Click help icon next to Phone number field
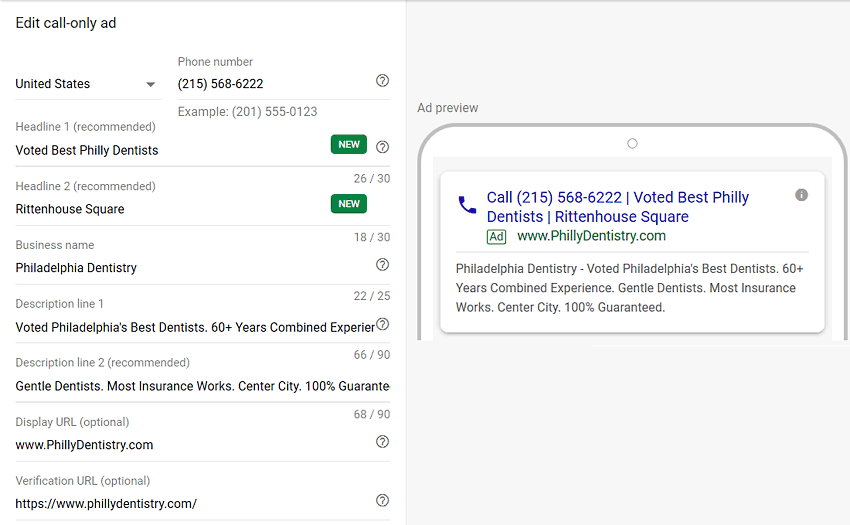 coord(382,81)
